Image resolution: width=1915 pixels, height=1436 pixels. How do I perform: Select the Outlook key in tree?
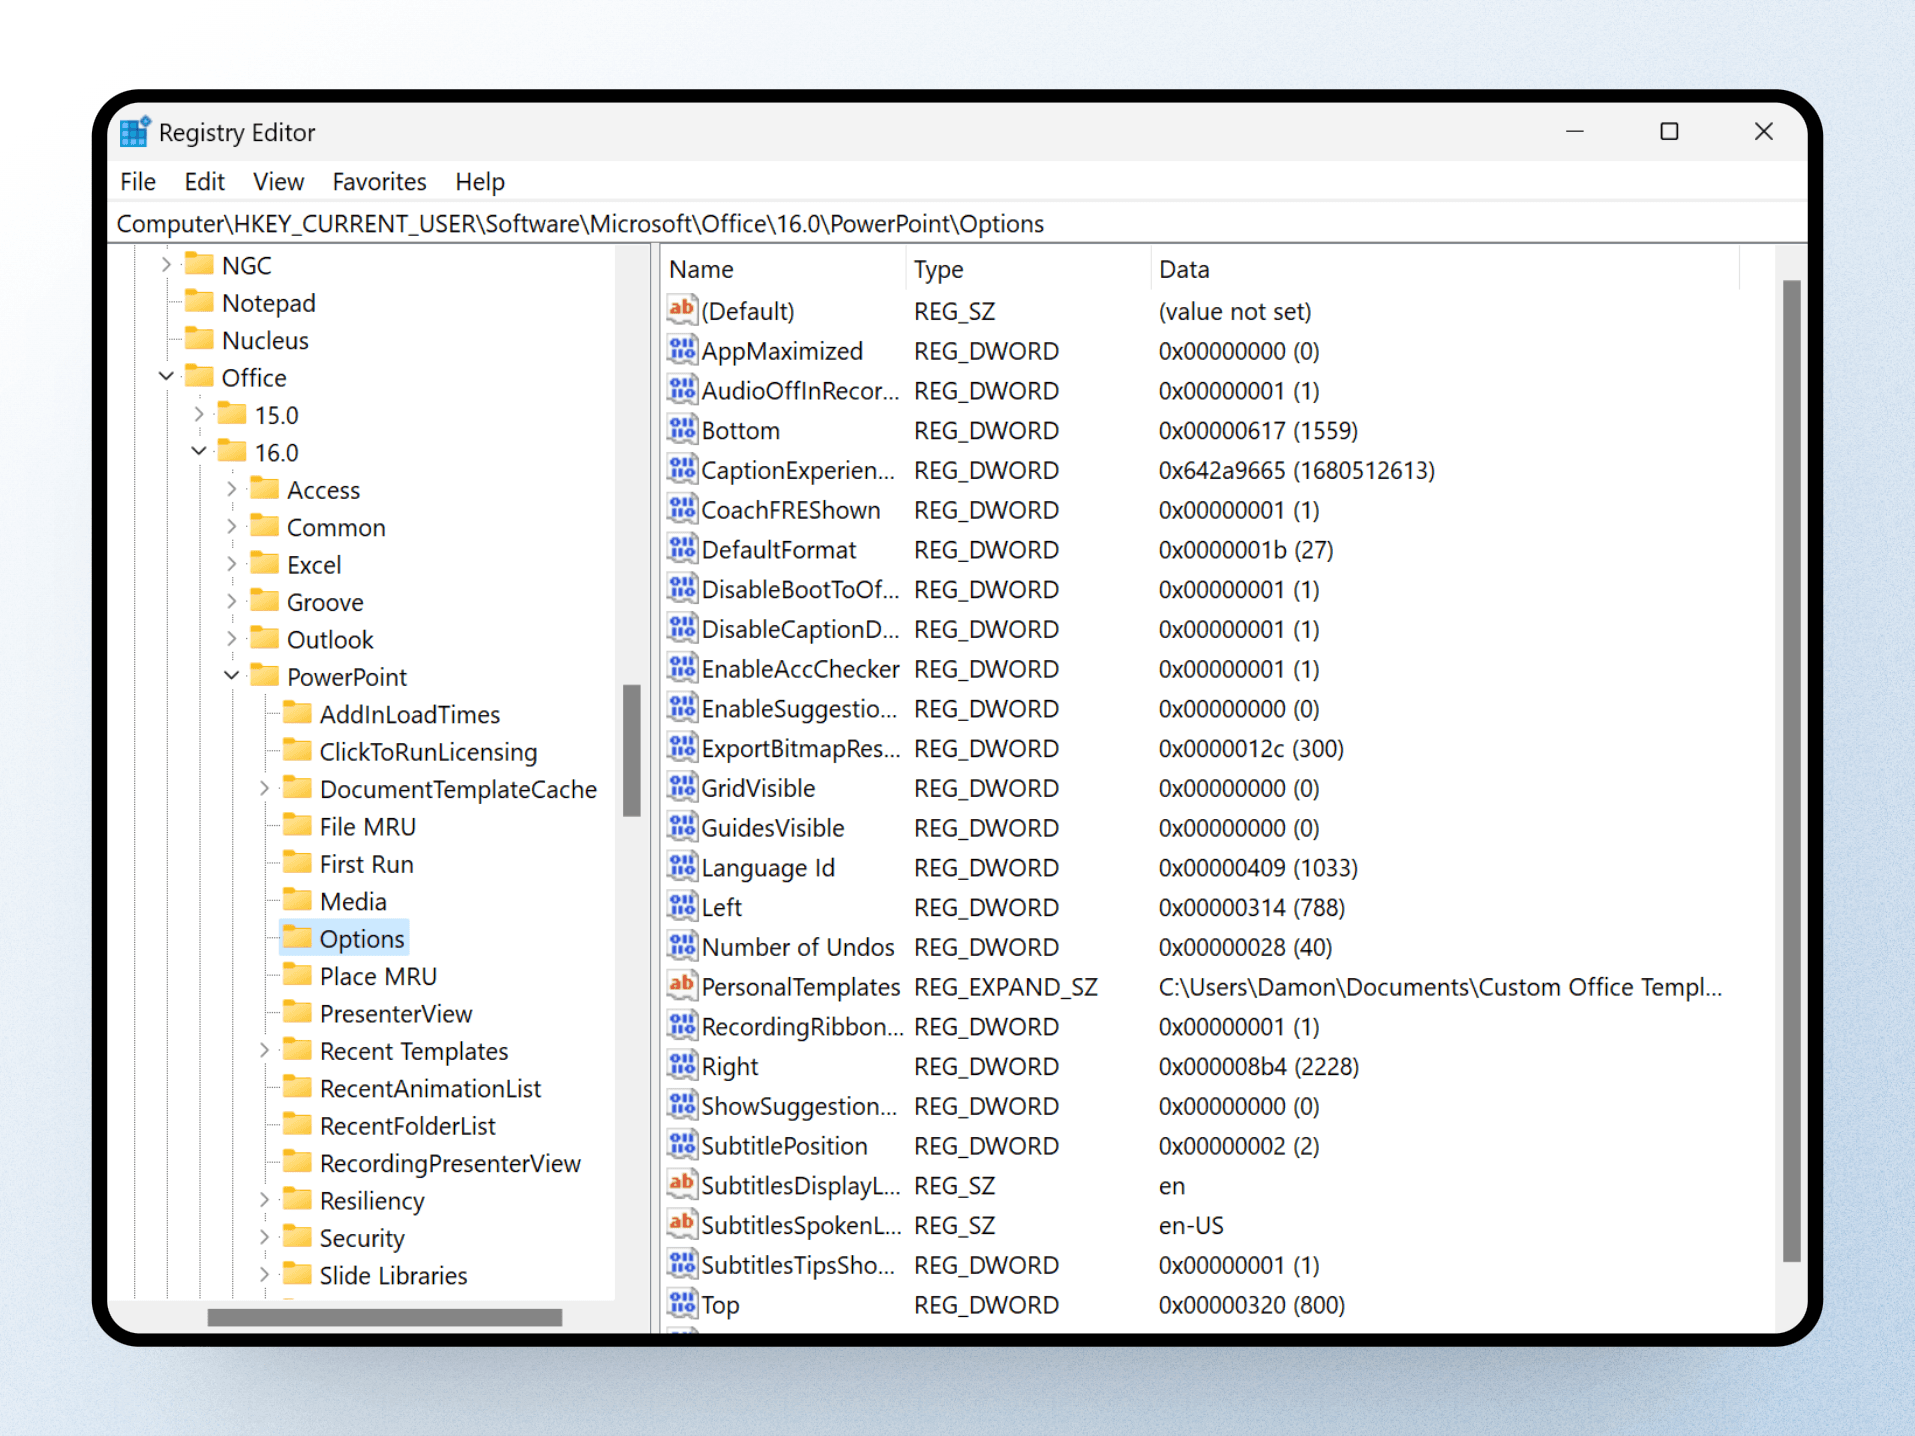click(330, 640)
